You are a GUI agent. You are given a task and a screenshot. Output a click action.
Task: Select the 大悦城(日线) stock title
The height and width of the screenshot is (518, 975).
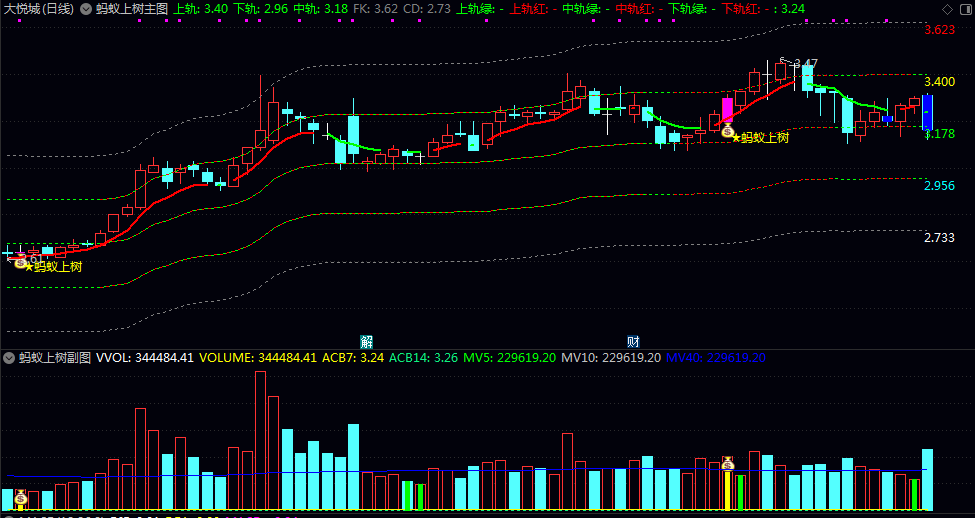click(39, 9)
